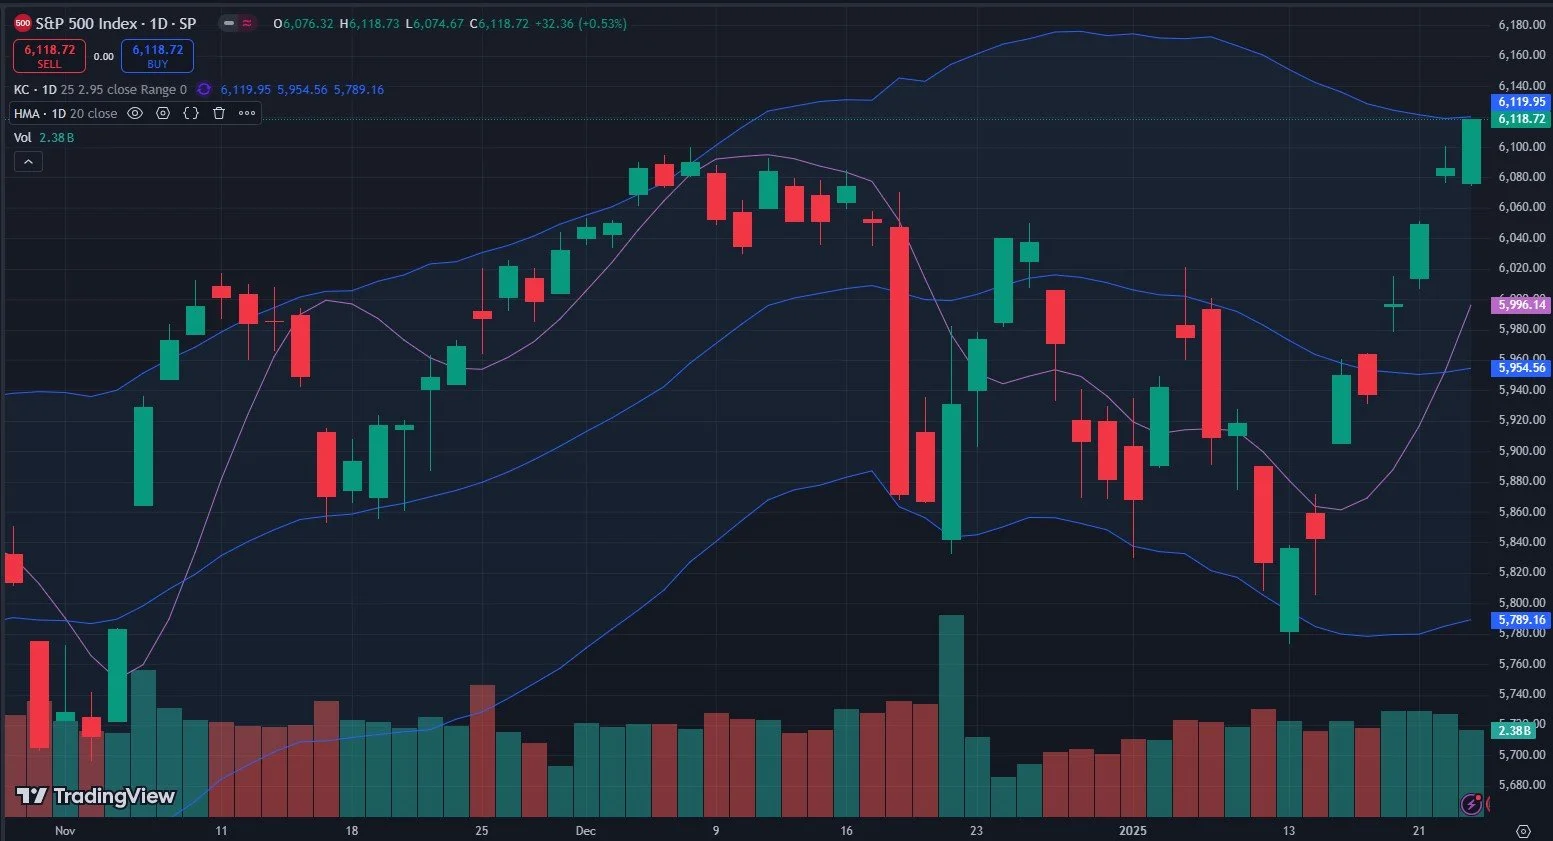
Task: Click the 6,119.95 upper Keltner band price label
Action: tap(1521, 102)
